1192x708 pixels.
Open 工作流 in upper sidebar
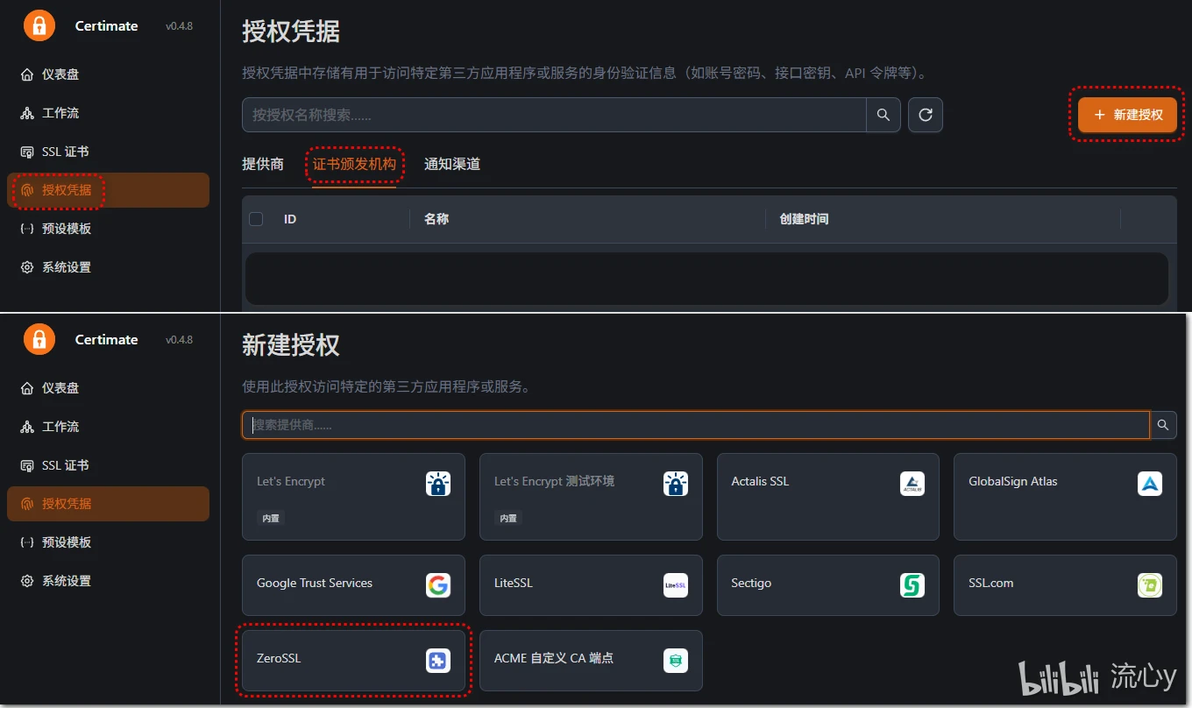(108, 113)
